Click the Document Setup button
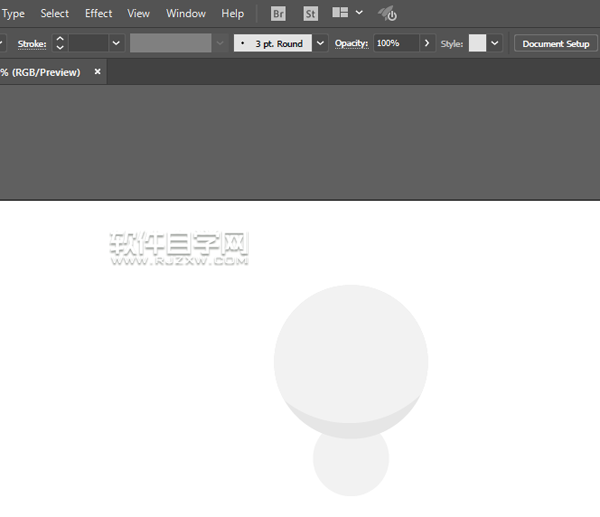The width and height of the screenshot is (600, 517). pyautogui.click(x=556, y=44)
